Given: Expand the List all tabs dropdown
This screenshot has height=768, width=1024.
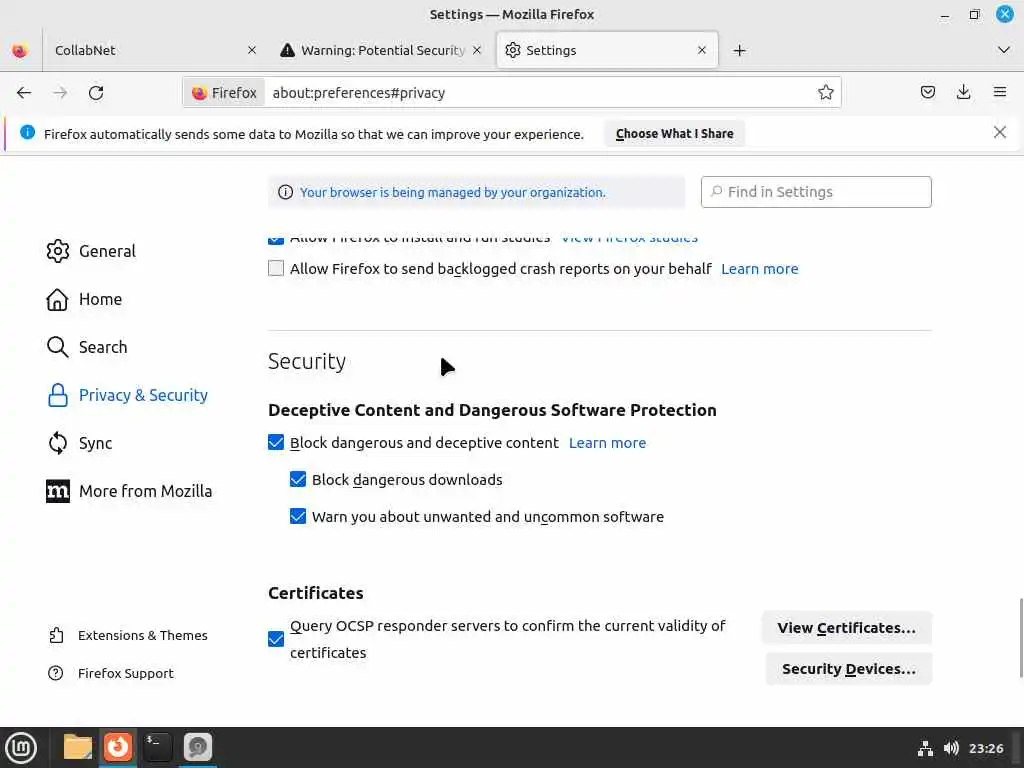Looking at the screenshot, I should tap(1003, 50).
